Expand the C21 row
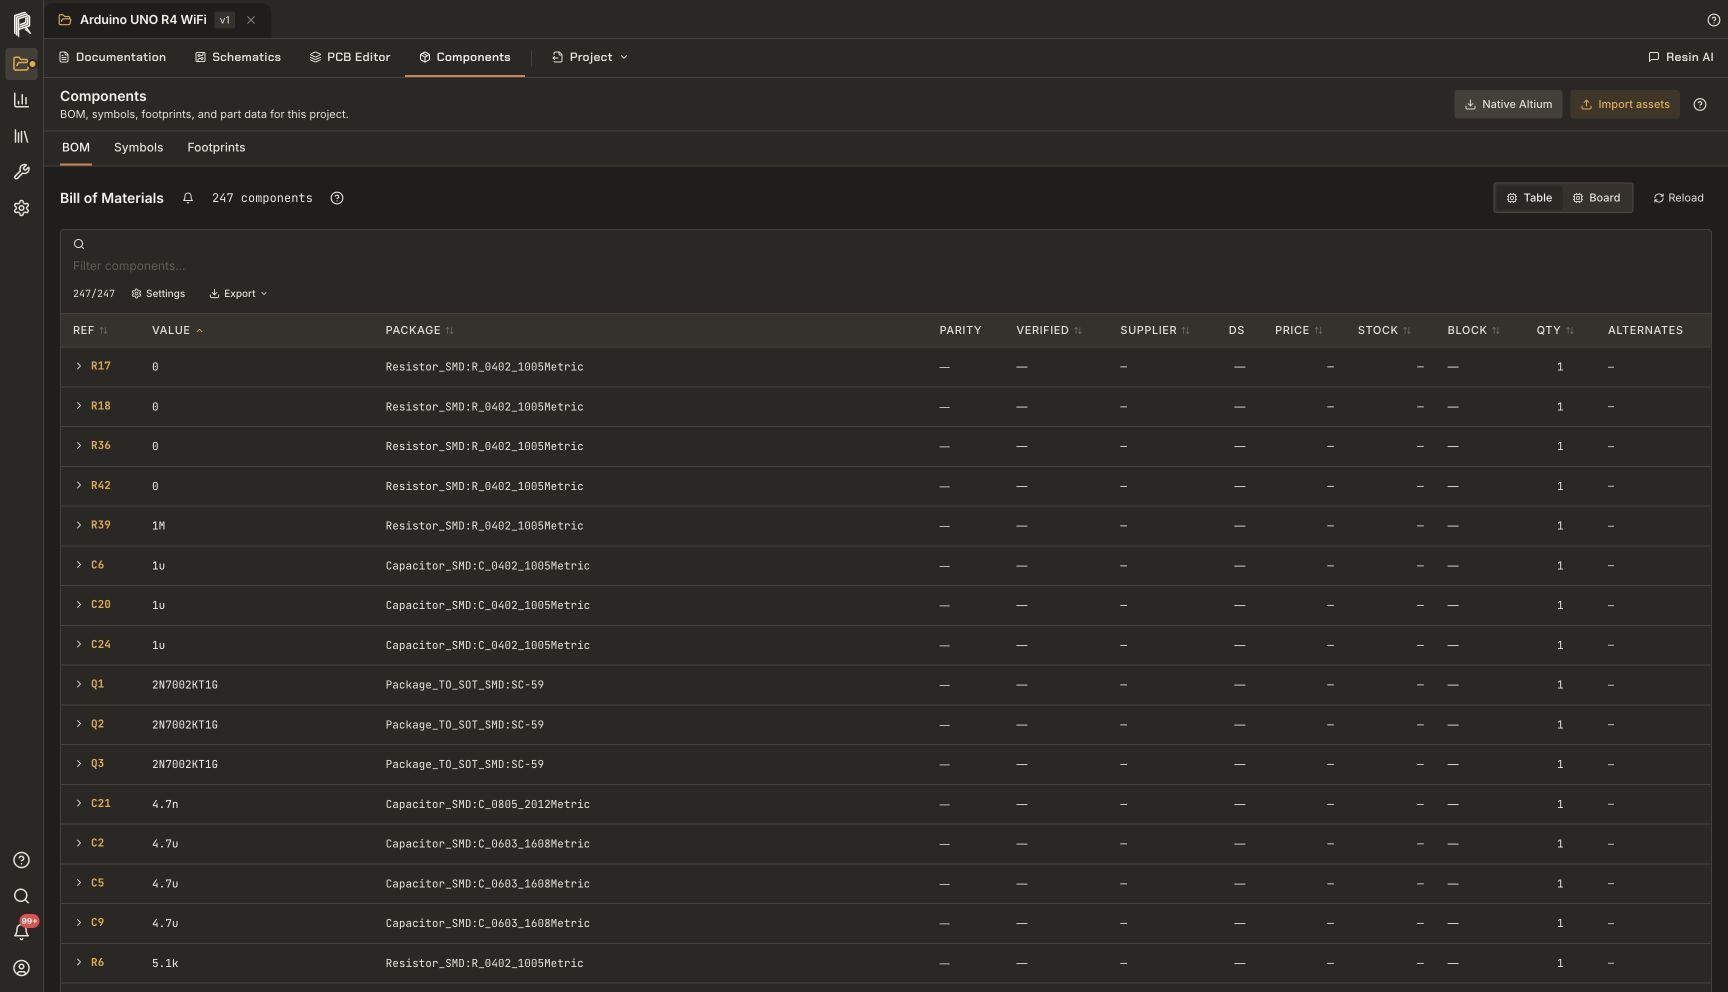Viewport: 1728px width, 992px height. click(x=79, y=803)
